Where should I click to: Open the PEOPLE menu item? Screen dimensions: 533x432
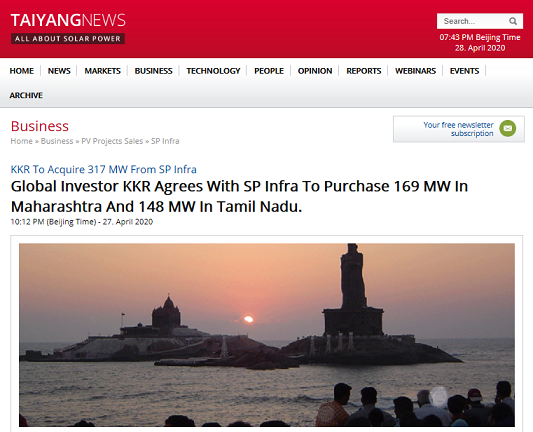[269, 71]
